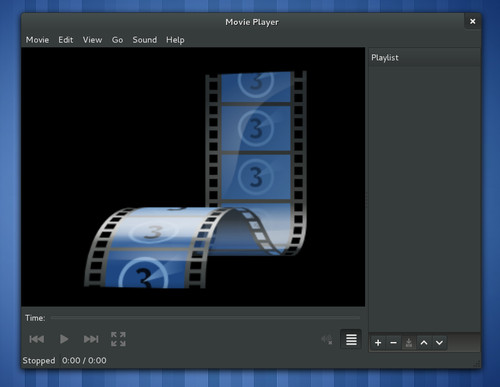Open the Edit menu
500x387 pixels.
[66, 40]
